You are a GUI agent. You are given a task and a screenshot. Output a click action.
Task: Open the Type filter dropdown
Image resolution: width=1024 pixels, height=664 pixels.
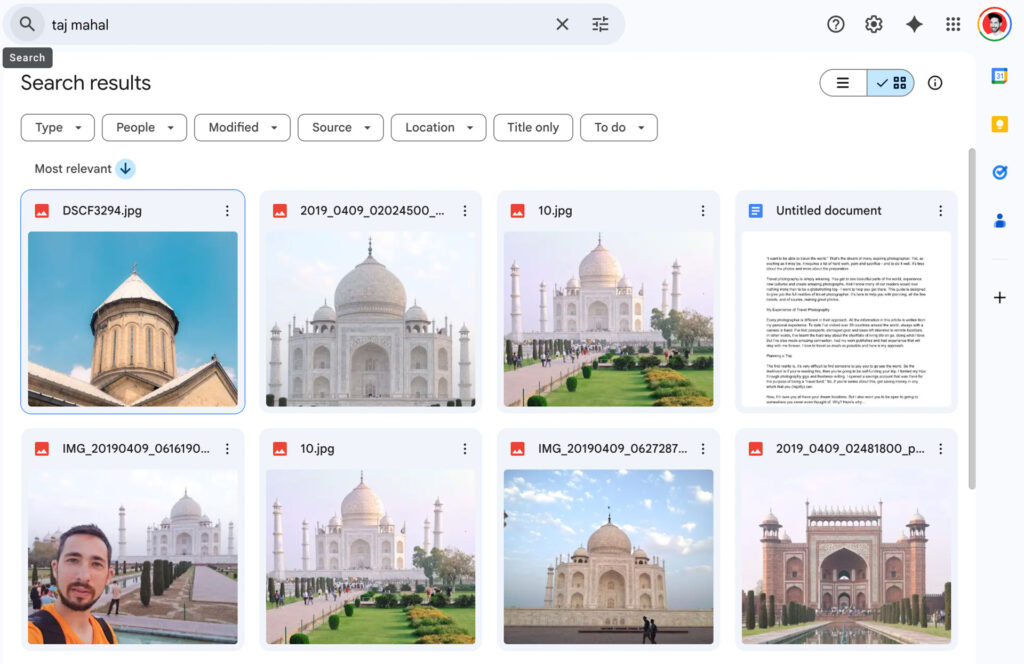[57, 128]
